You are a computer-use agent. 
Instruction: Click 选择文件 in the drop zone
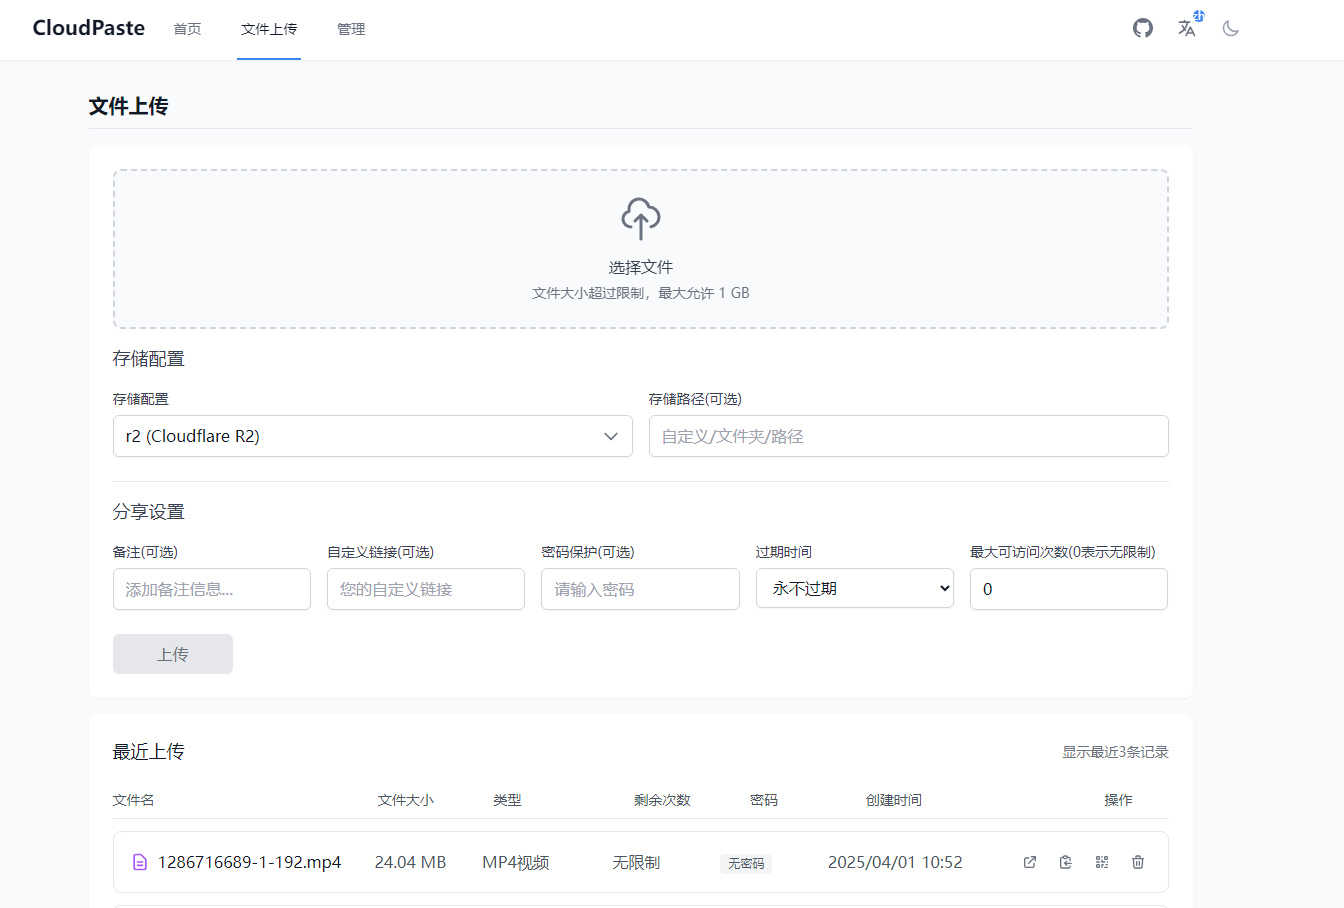coord(641,267)
